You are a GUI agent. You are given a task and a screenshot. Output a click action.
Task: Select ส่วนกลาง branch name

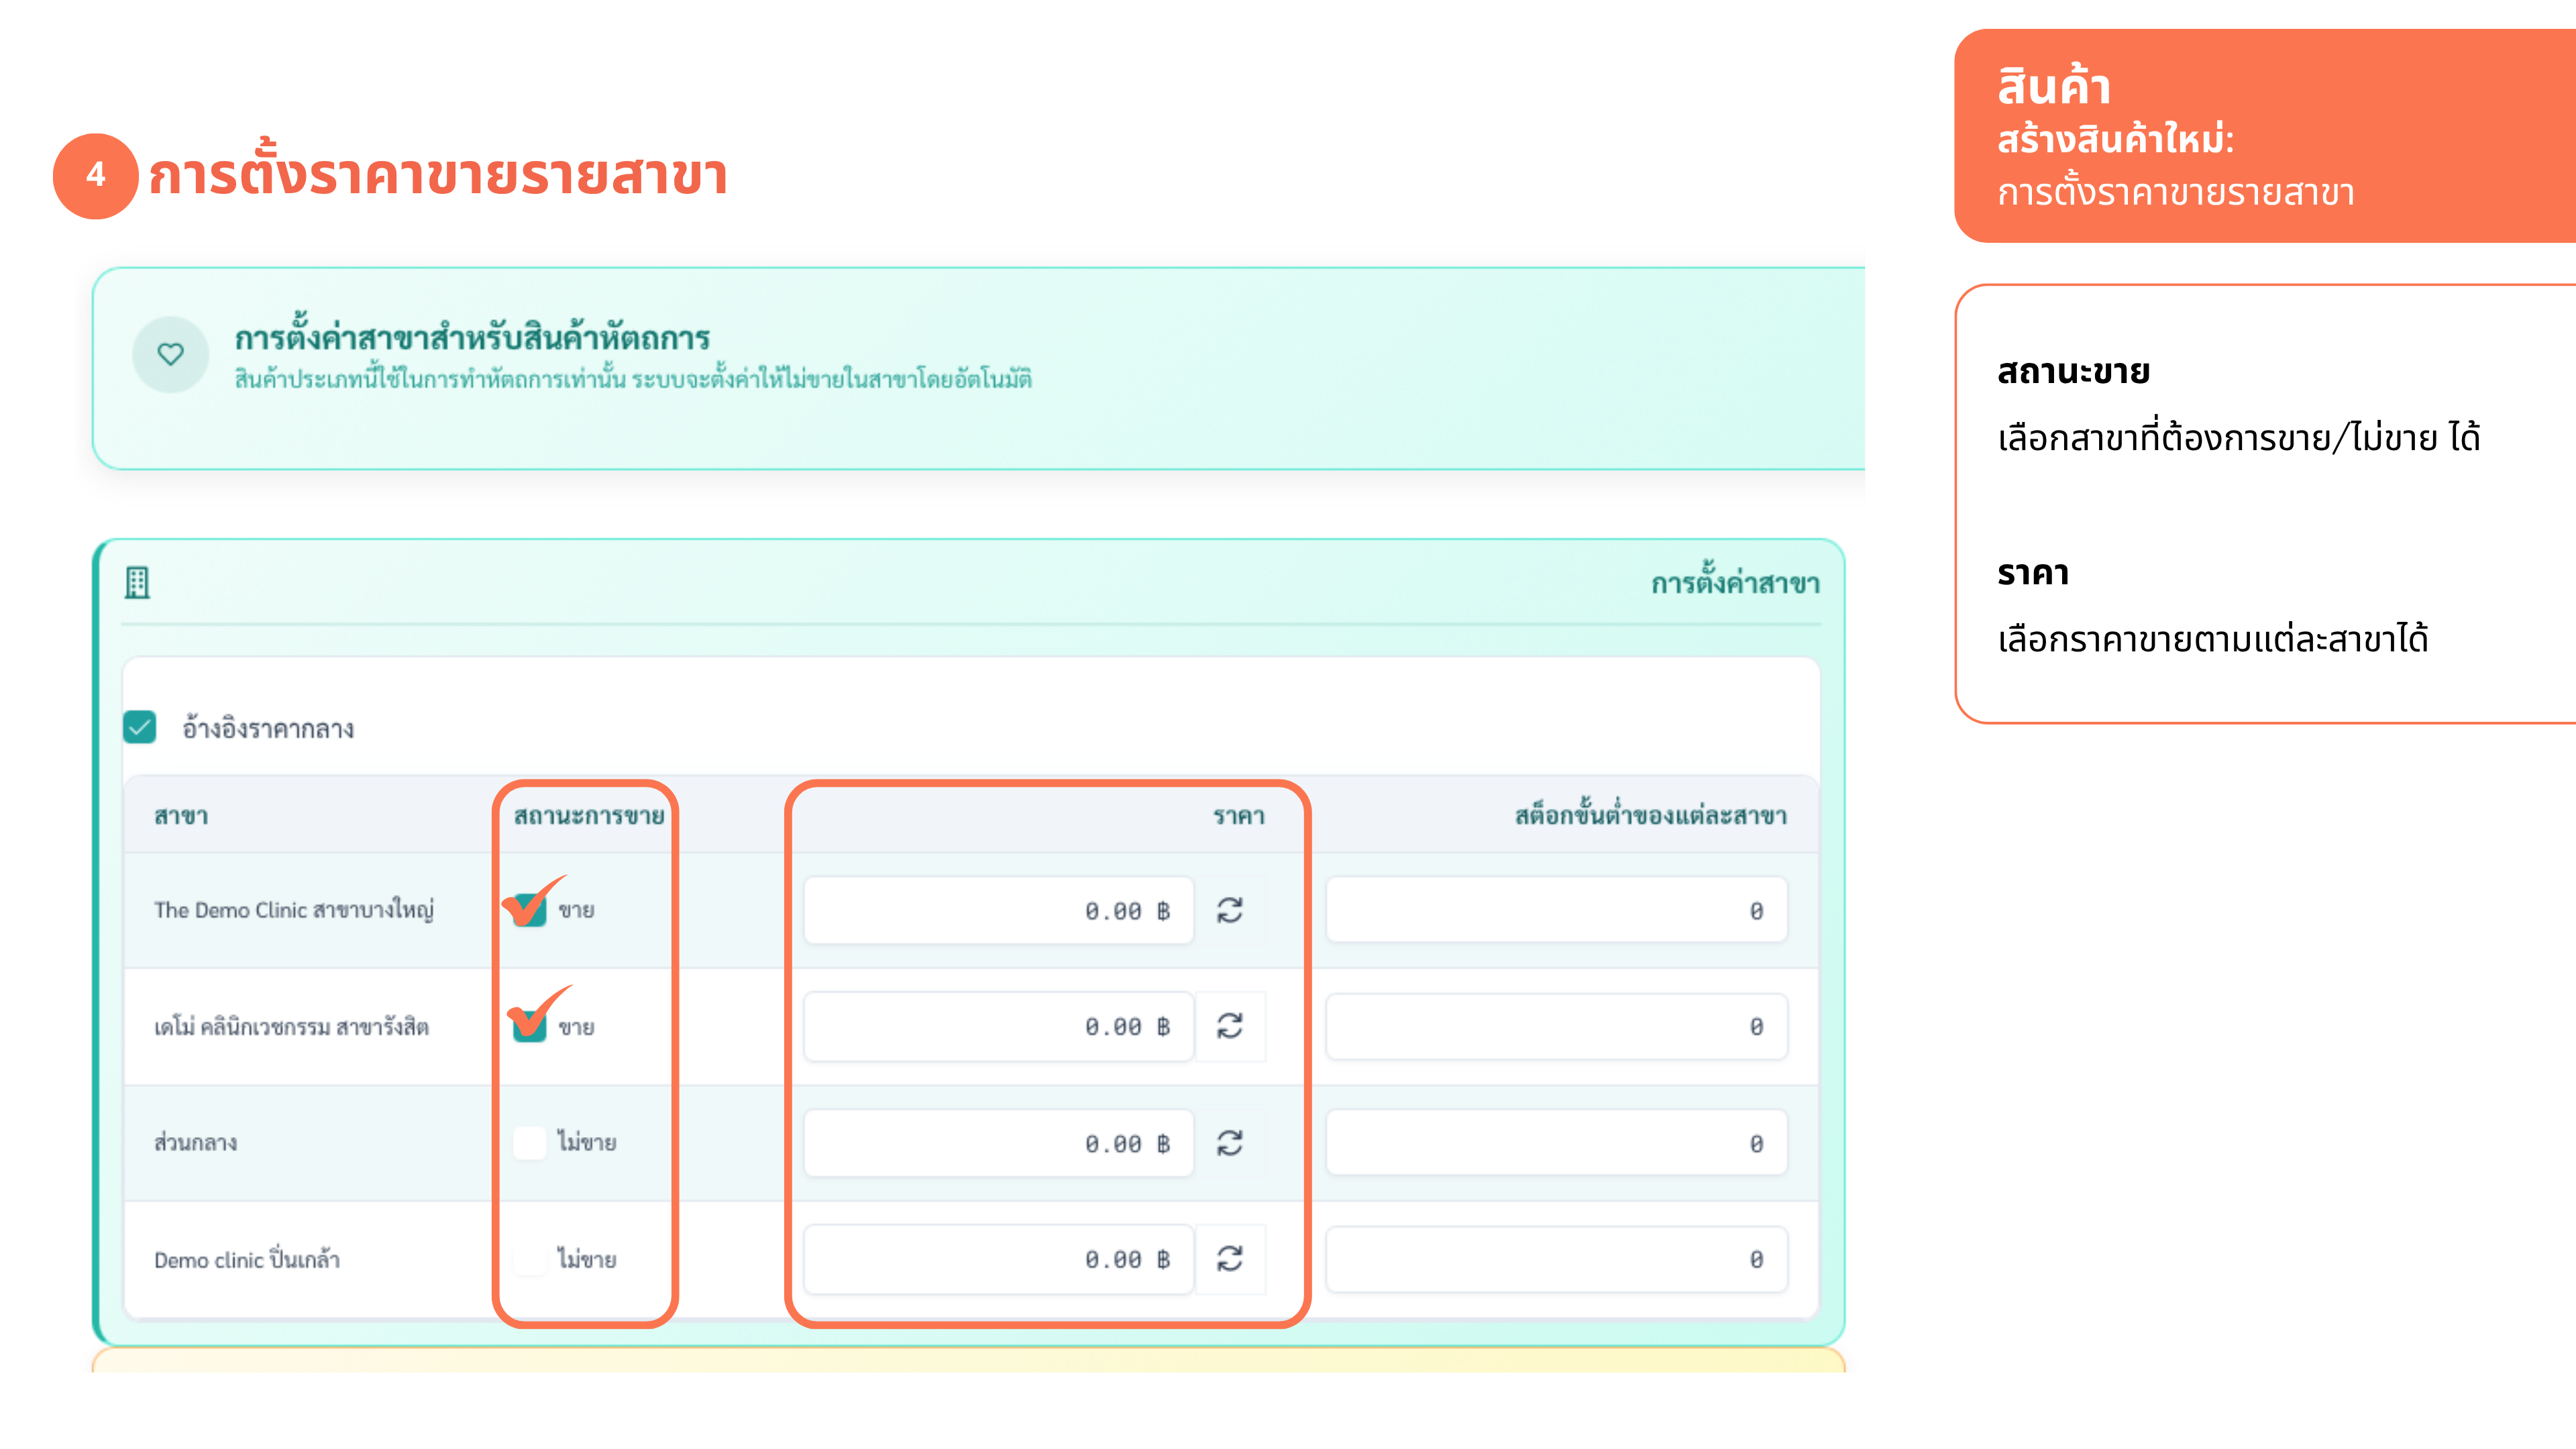[x=195, y=1142]
